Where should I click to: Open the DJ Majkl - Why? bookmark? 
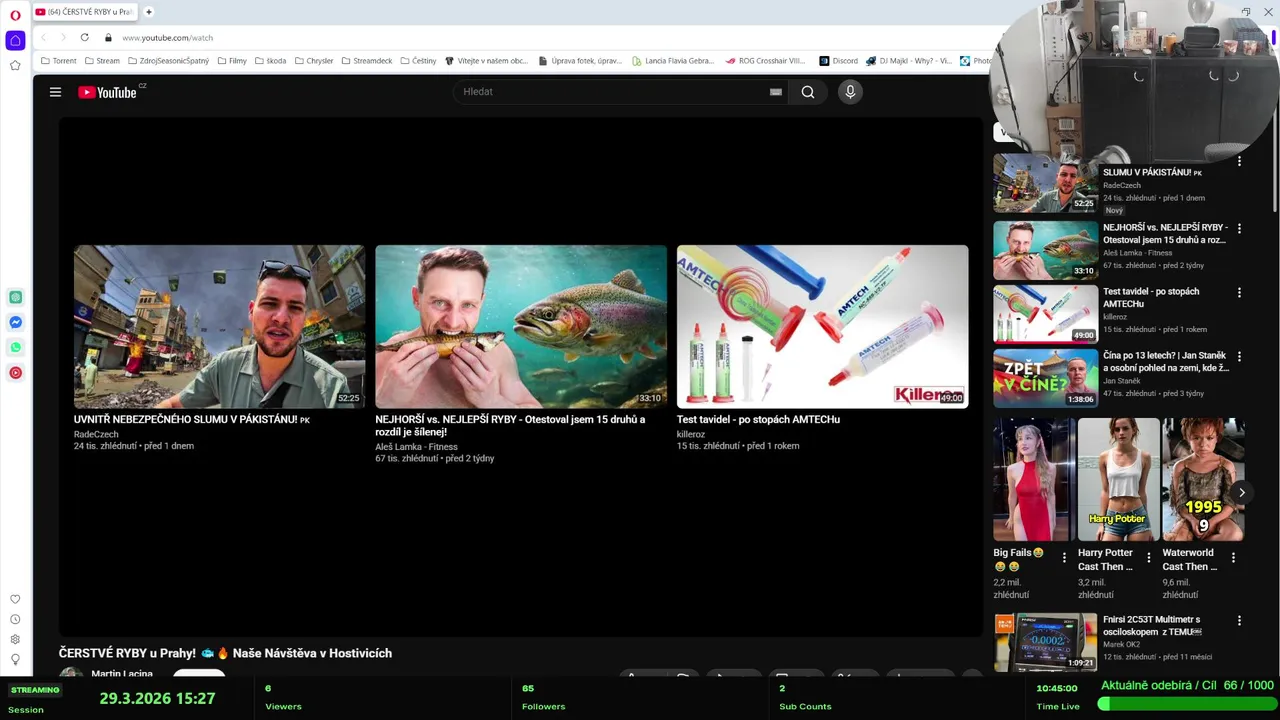tap(909, 60)
